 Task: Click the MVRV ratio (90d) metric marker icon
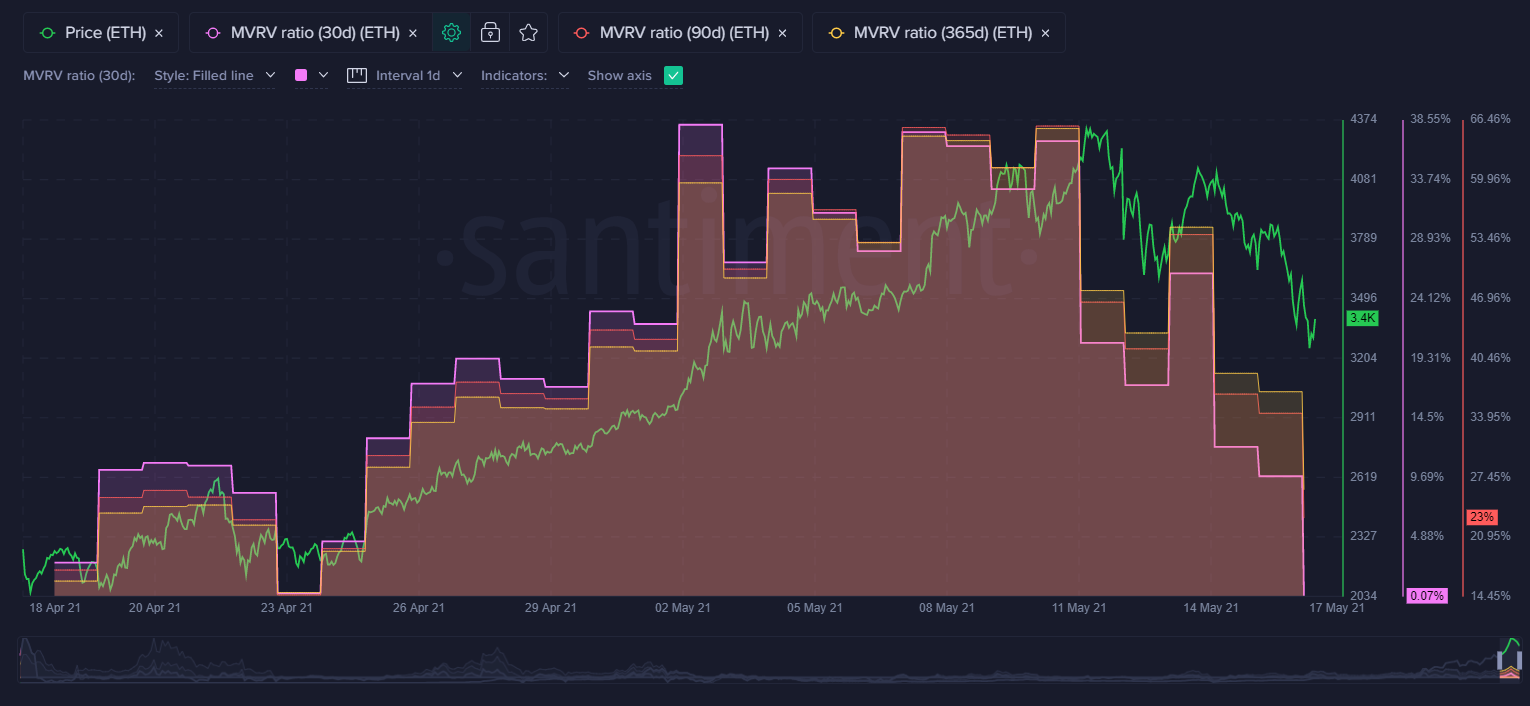click(581, 32)
